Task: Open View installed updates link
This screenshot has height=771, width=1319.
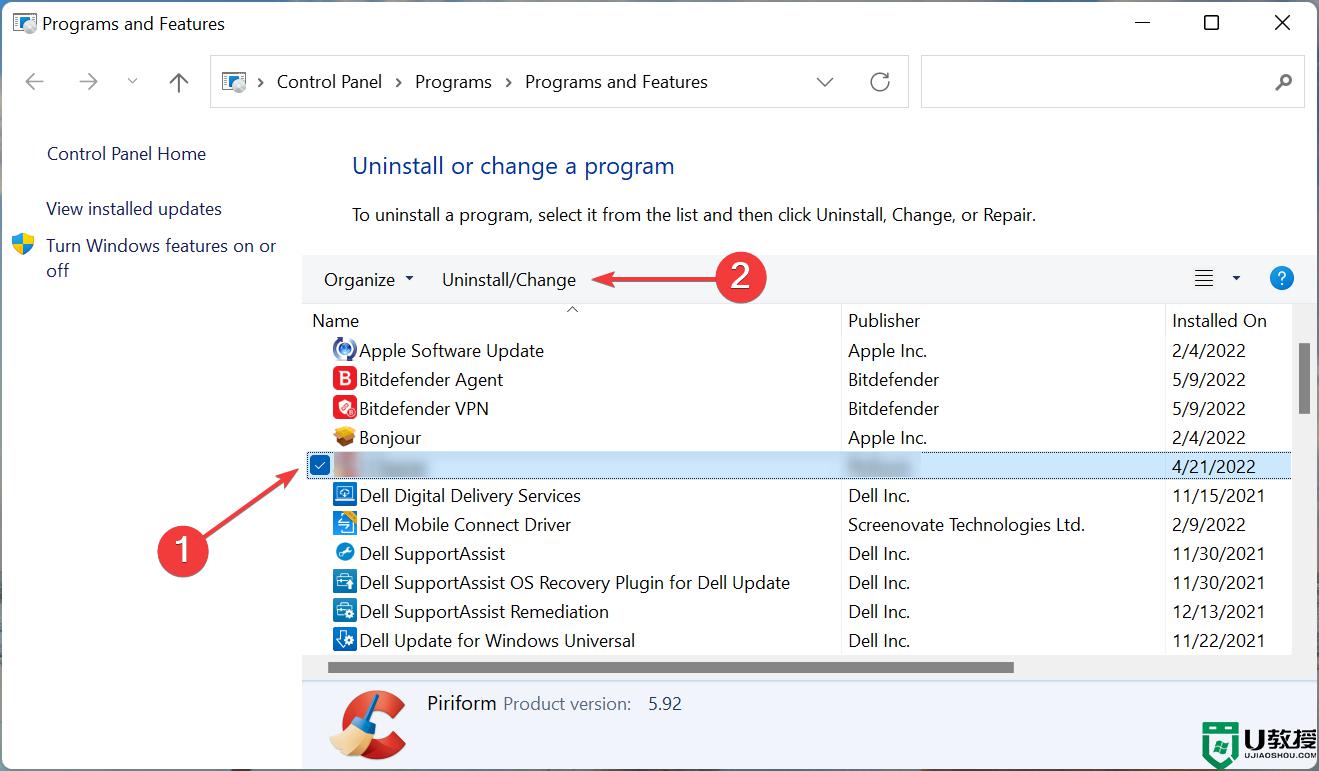Action: 134,209
